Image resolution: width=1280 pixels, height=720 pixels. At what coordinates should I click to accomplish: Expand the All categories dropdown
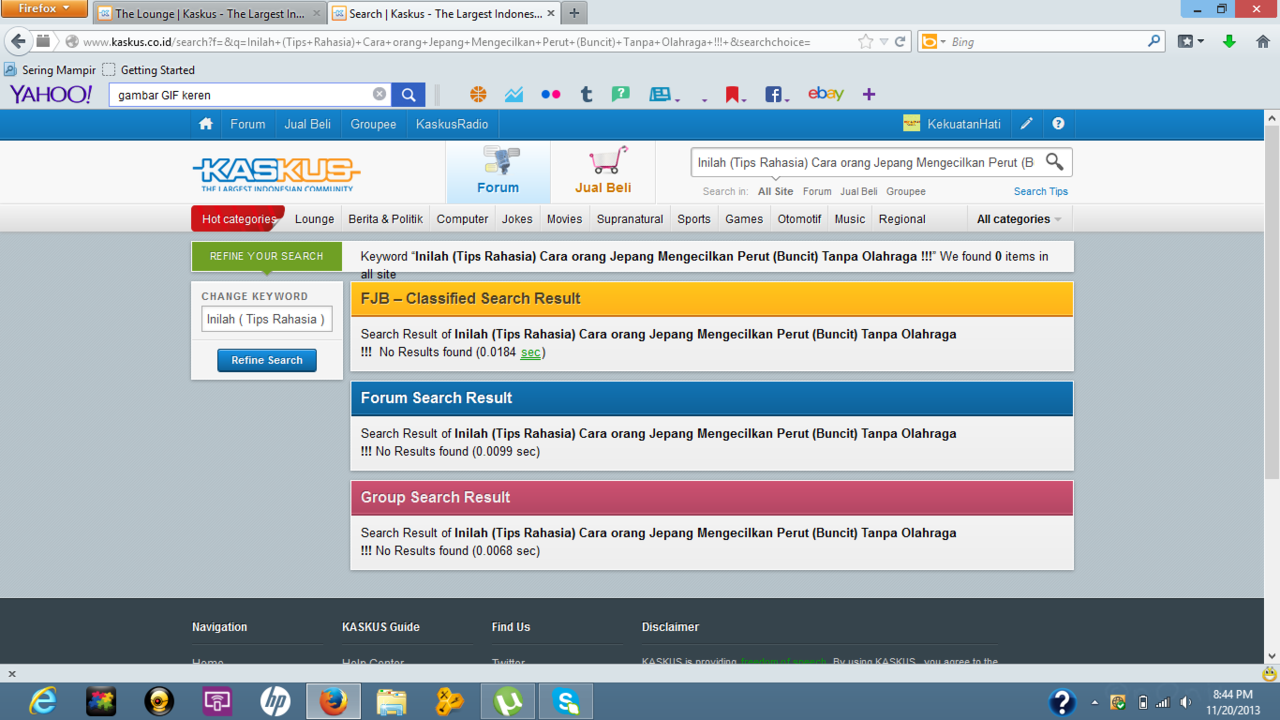coord(1019,219)
